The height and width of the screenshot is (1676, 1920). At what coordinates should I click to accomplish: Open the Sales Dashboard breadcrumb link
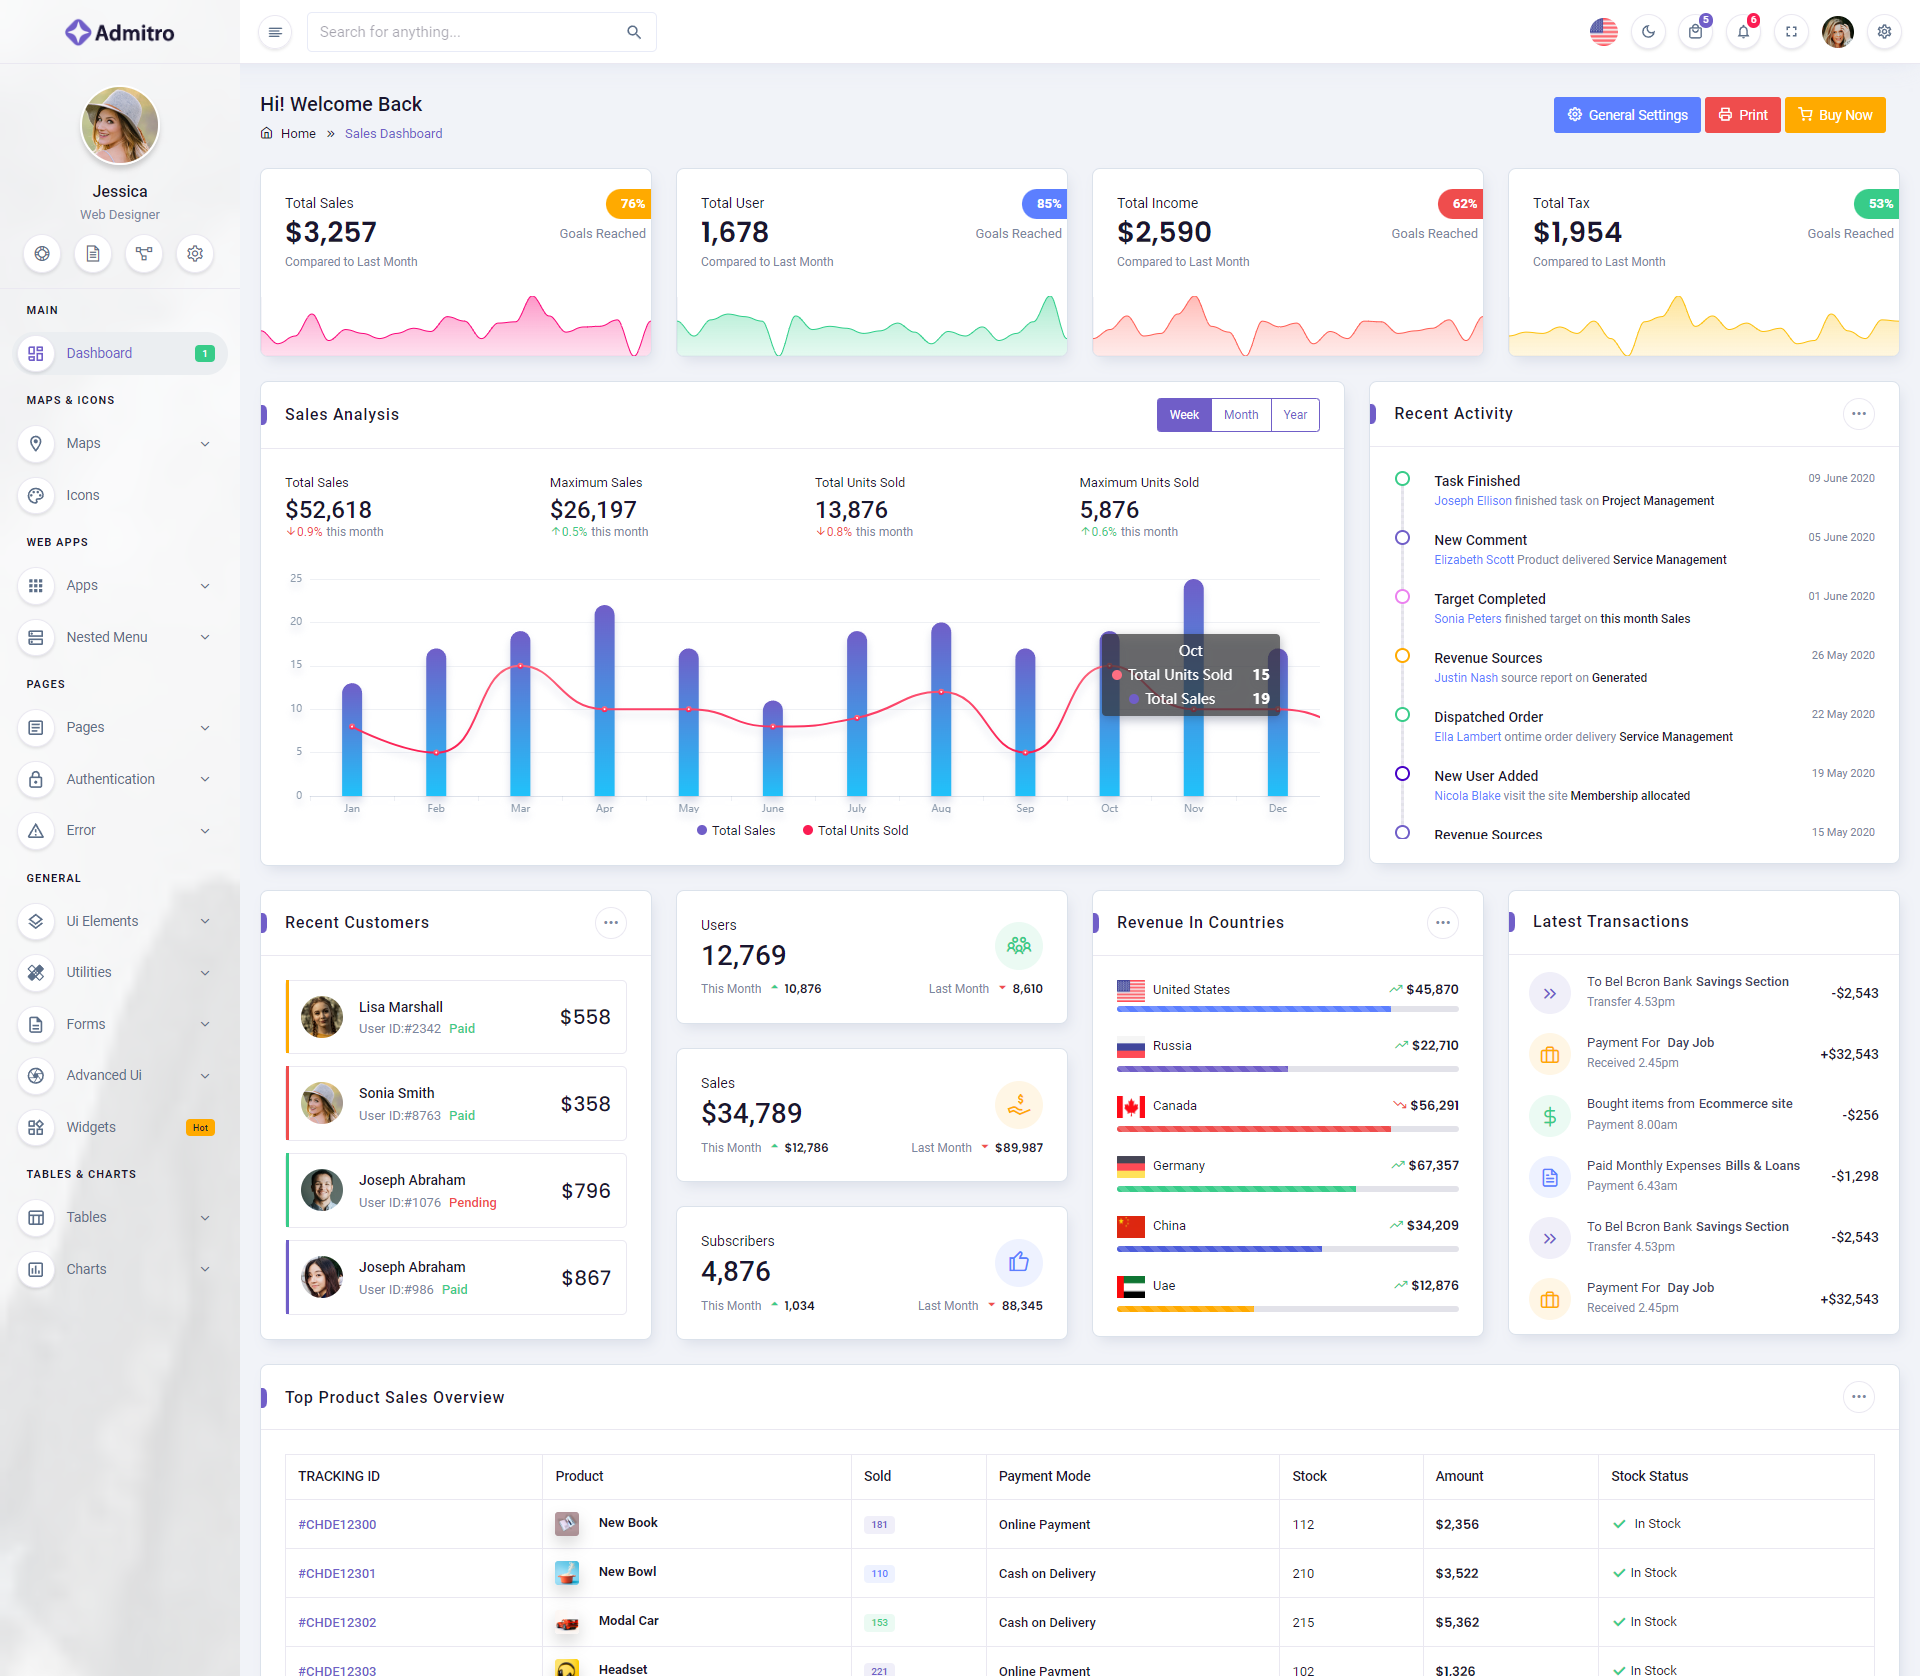(393, 134)
